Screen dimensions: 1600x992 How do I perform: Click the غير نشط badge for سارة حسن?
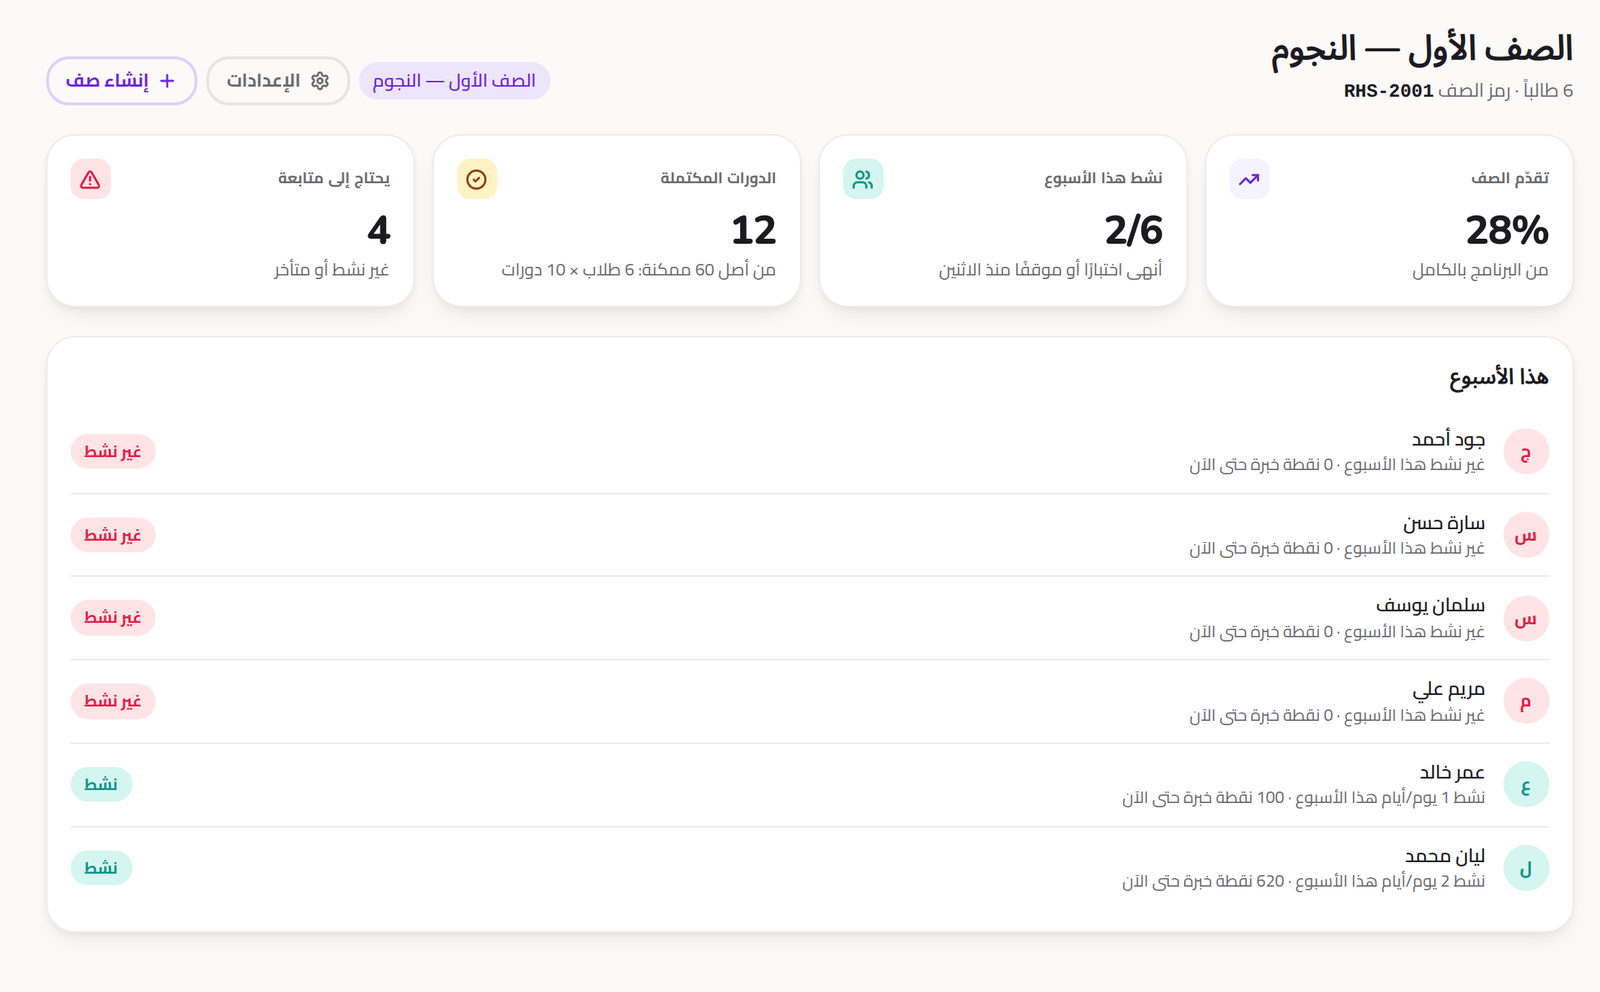tap(113, 535)
